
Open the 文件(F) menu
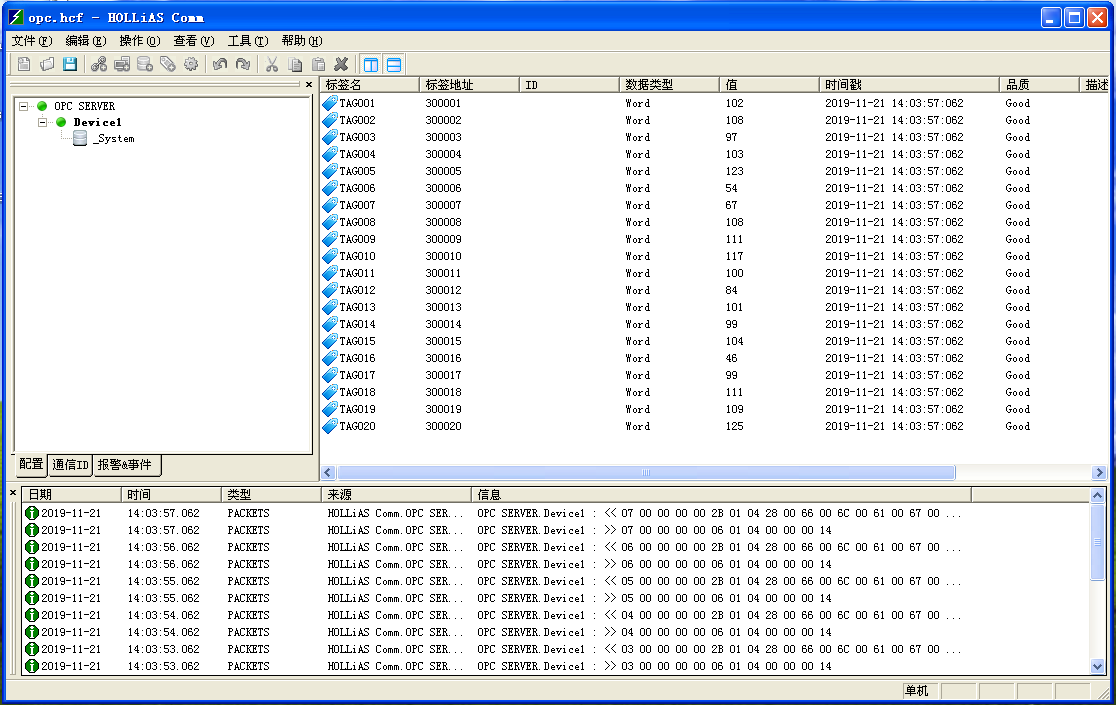tap(32, 41)
